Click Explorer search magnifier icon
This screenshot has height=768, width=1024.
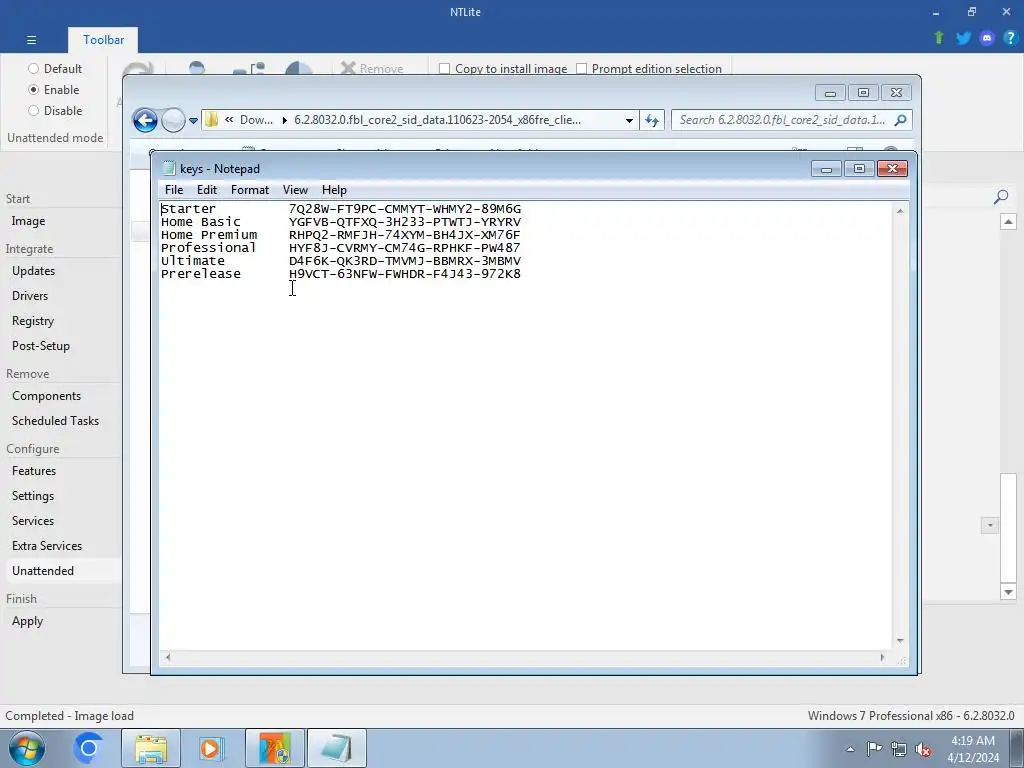pyautogui.click(x=901, y=120)
